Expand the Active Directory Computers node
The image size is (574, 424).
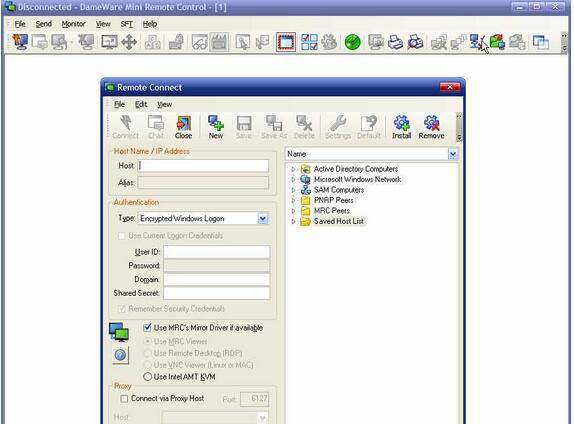pos(293,169)
